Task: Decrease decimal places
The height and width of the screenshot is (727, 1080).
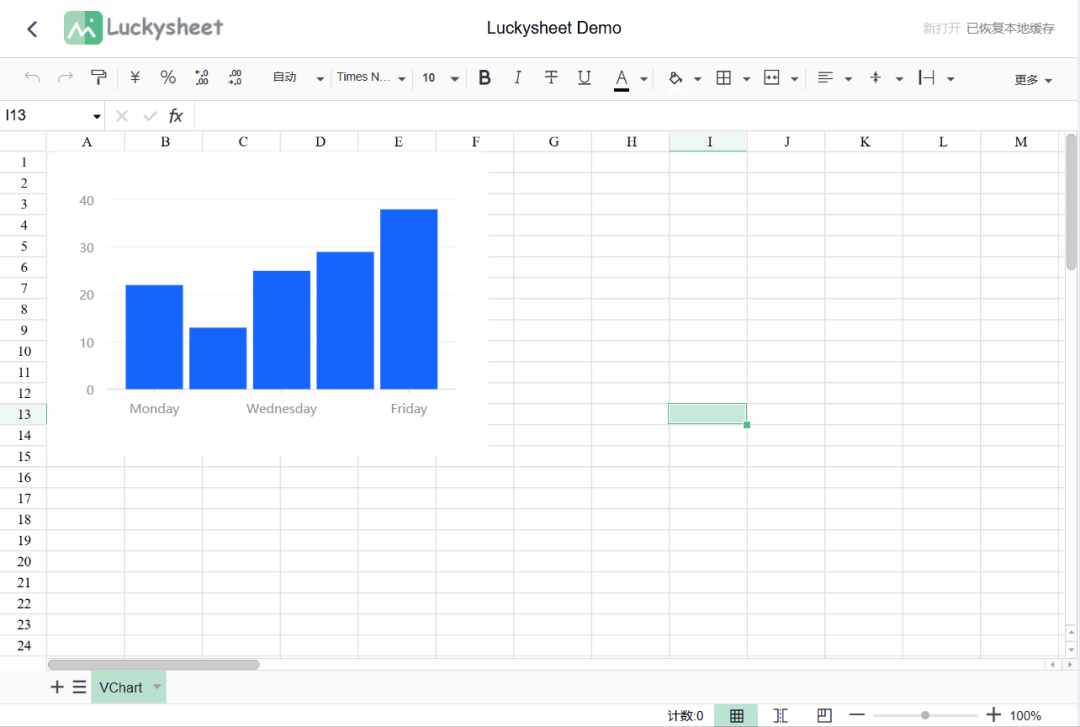Action: click(202, 77)
